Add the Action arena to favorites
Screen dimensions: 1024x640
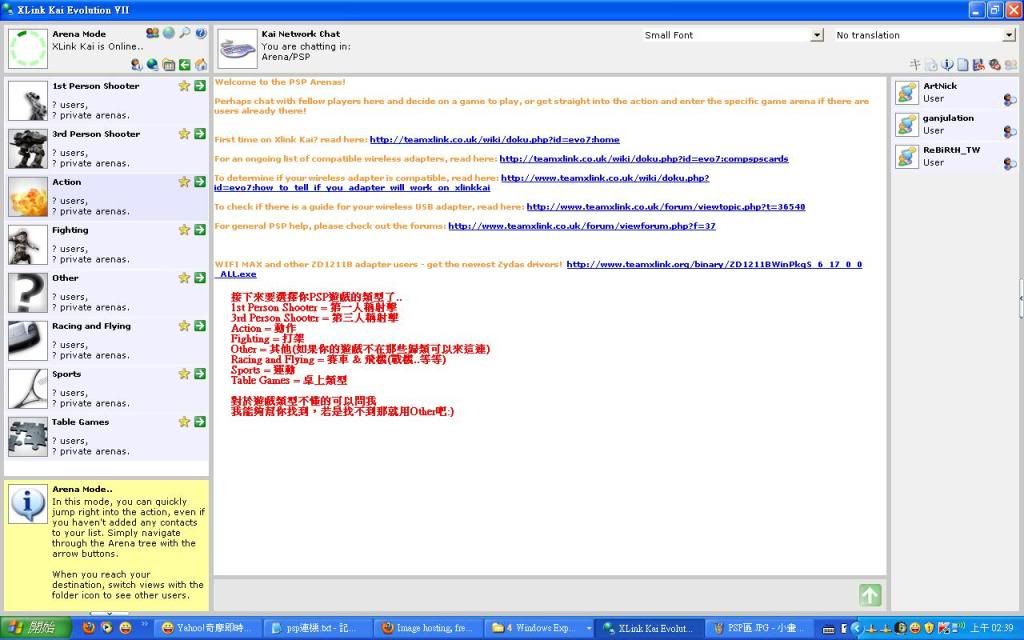184,182
